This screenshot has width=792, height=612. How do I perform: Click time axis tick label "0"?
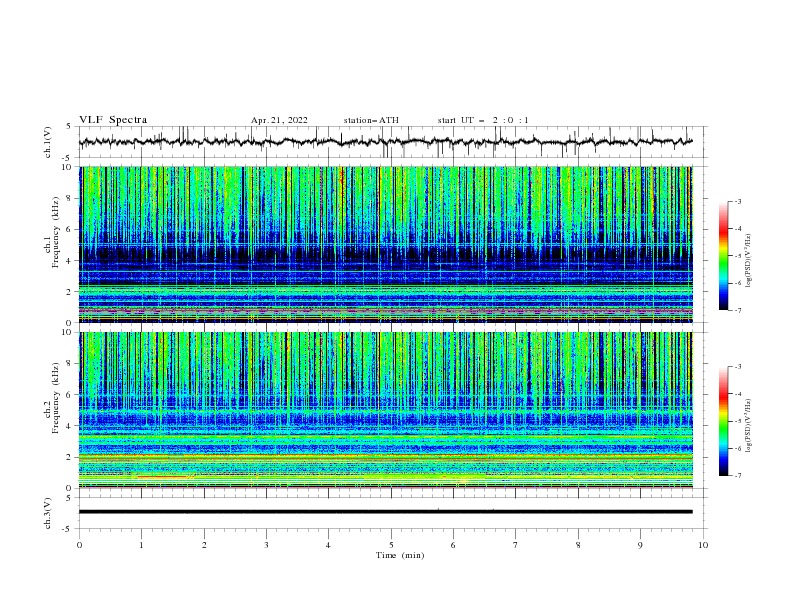79,545
